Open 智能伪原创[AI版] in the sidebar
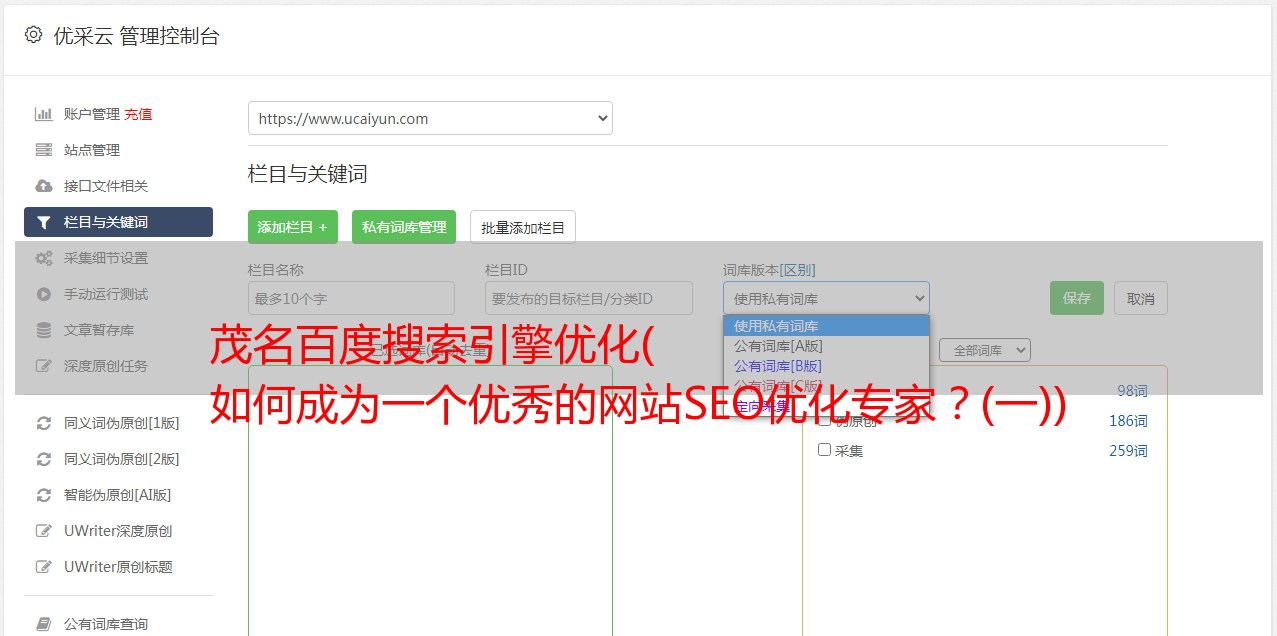Screen dimensions: 1277x636 click(118, 495)
